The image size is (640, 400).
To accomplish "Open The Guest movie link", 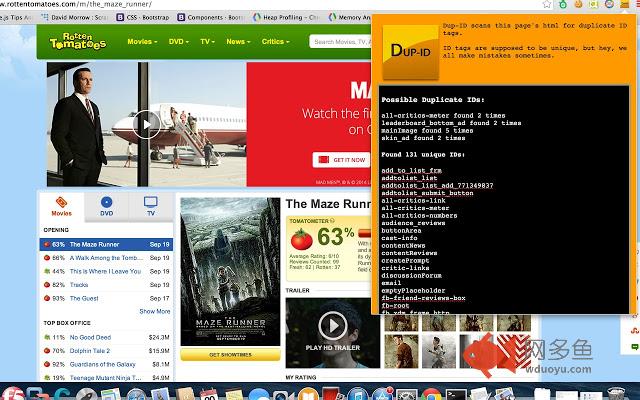I will pos(84,298).
